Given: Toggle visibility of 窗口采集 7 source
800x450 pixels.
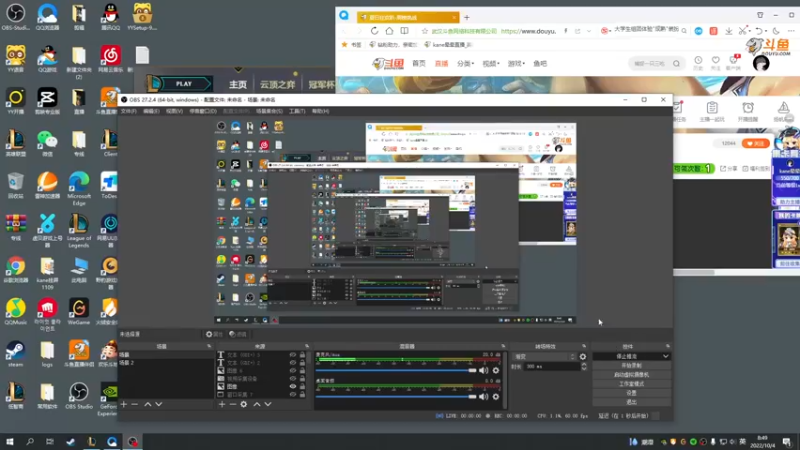Looking at the screenshot, I should tap(292, 394).
